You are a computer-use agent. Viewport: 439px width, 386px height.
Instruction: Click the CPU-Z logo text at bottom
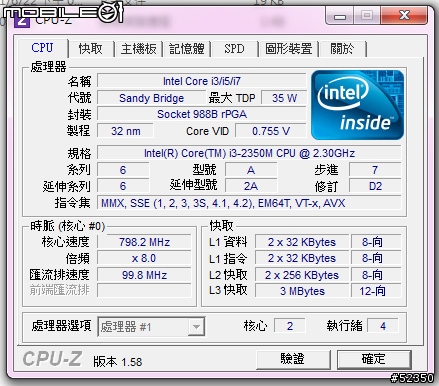[52, 359]
